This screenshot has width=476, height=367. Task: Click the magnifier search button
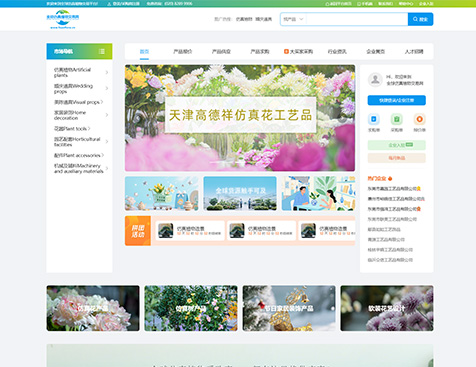coord(420,19)
